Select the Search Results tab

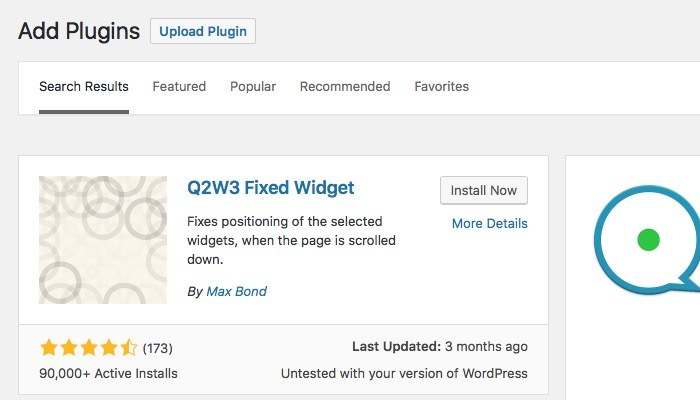tap(84, 87)
